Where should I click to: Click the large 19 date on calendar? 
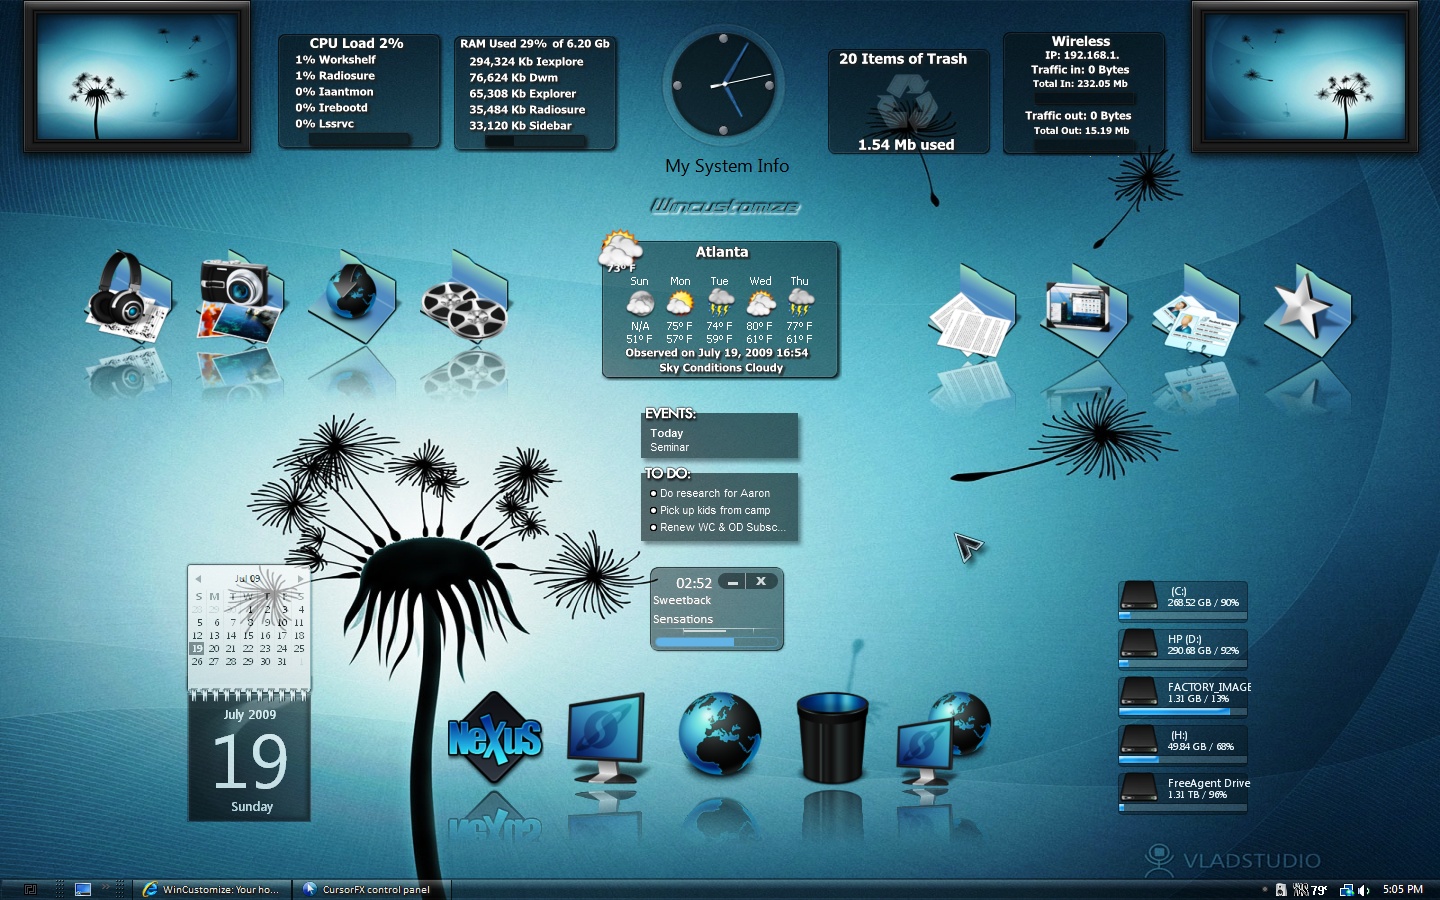tap(250, 762)
